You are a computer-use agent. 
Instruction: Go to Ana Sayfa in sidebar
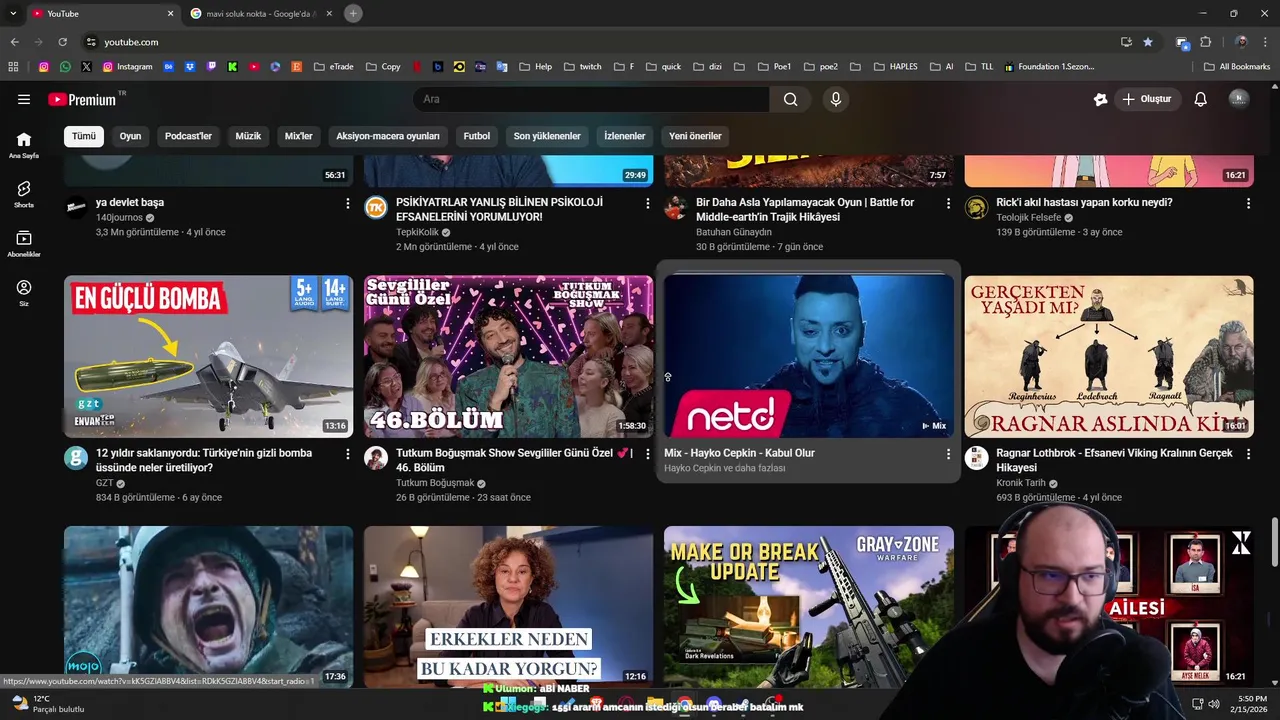24,145
